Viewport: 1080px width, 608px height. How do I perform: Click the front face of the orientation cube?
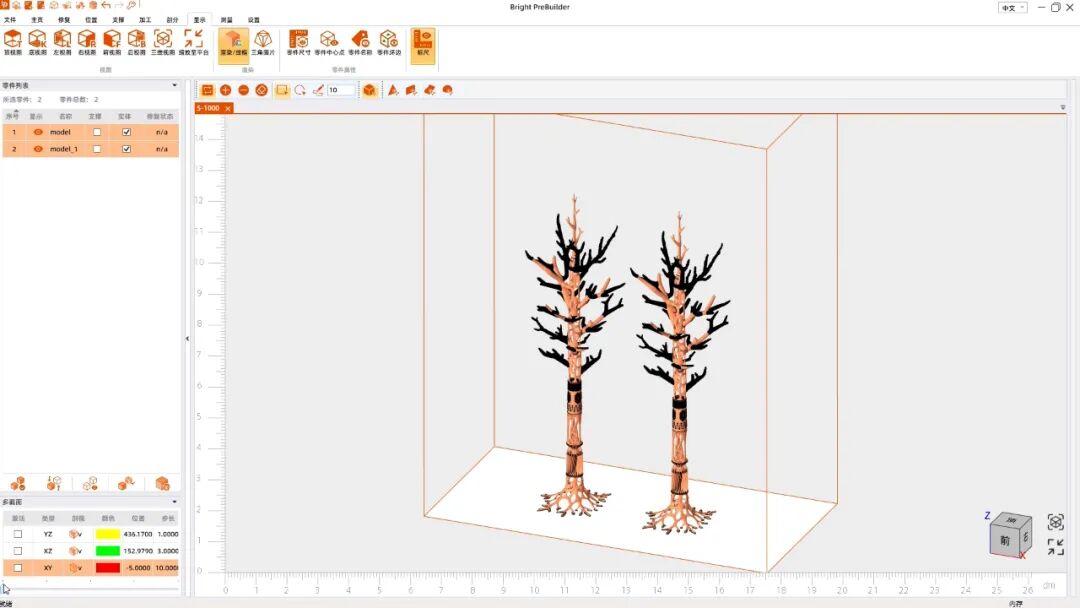[1005, 541]
